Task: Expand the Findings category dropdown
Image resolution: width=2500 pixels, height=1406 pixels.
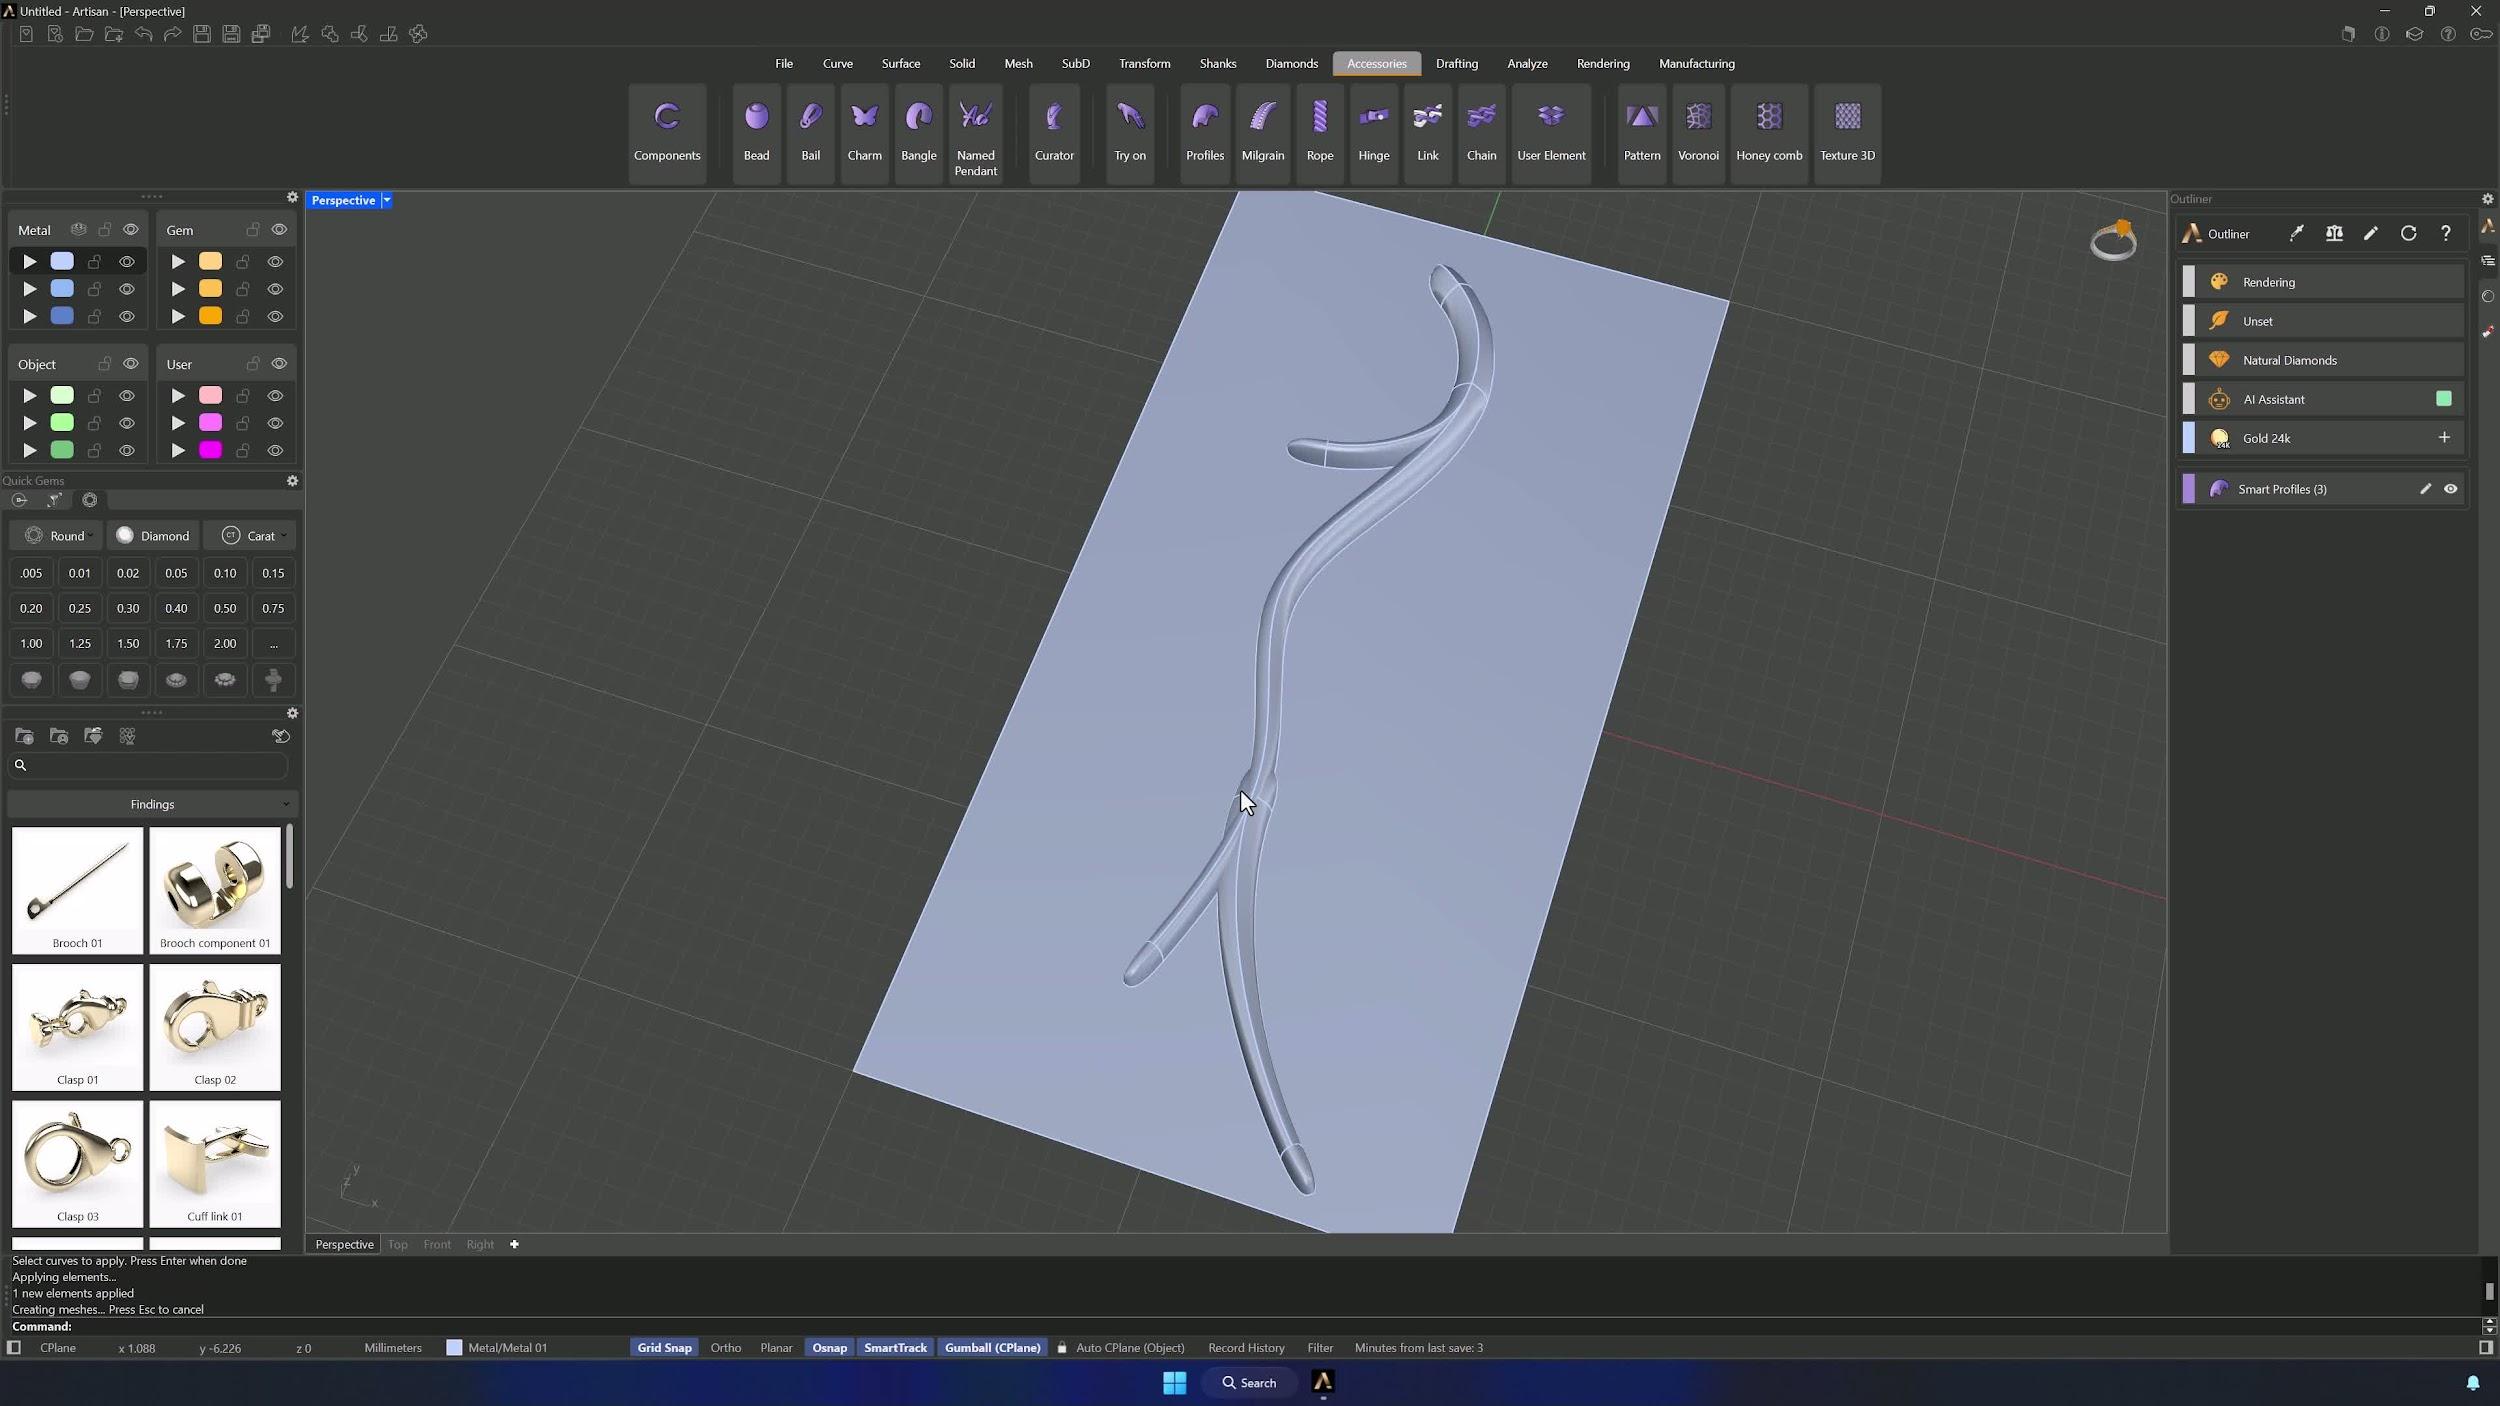Action: coord(152,804)
